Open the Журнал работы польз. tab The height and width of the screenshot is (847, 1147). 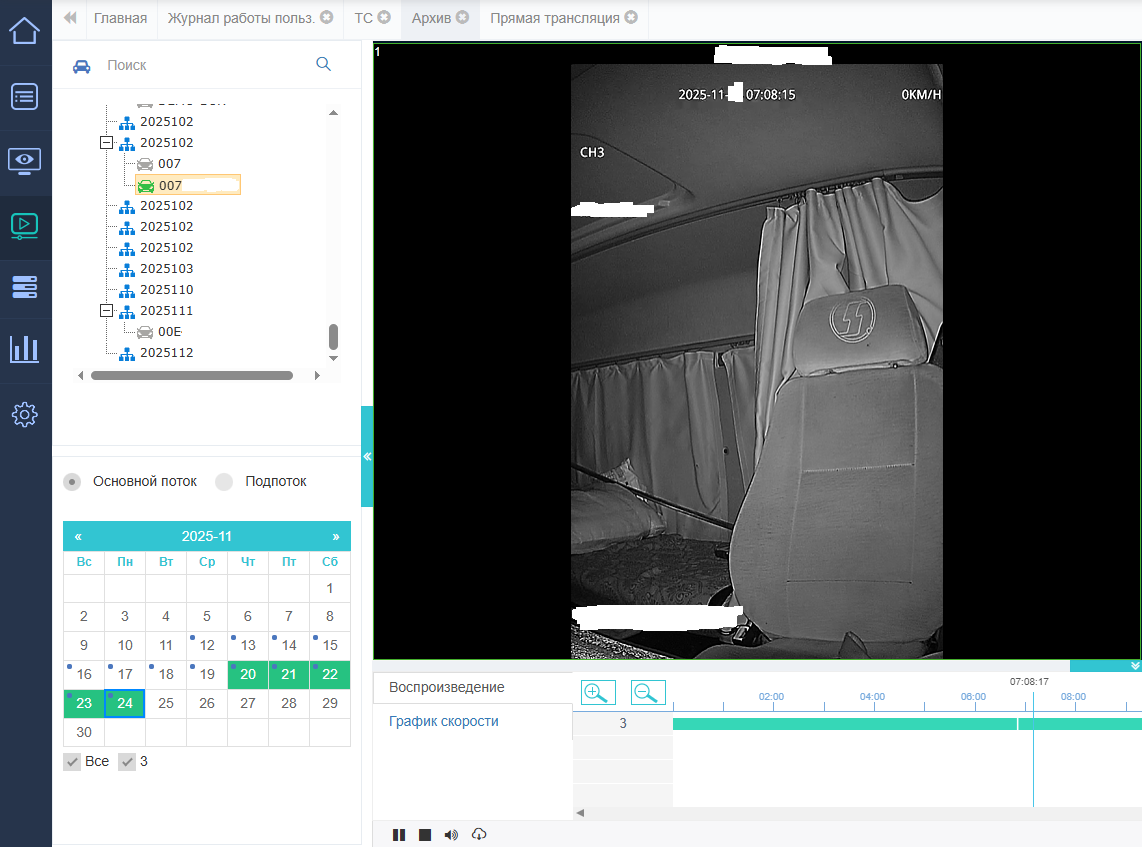pos(241,18)
